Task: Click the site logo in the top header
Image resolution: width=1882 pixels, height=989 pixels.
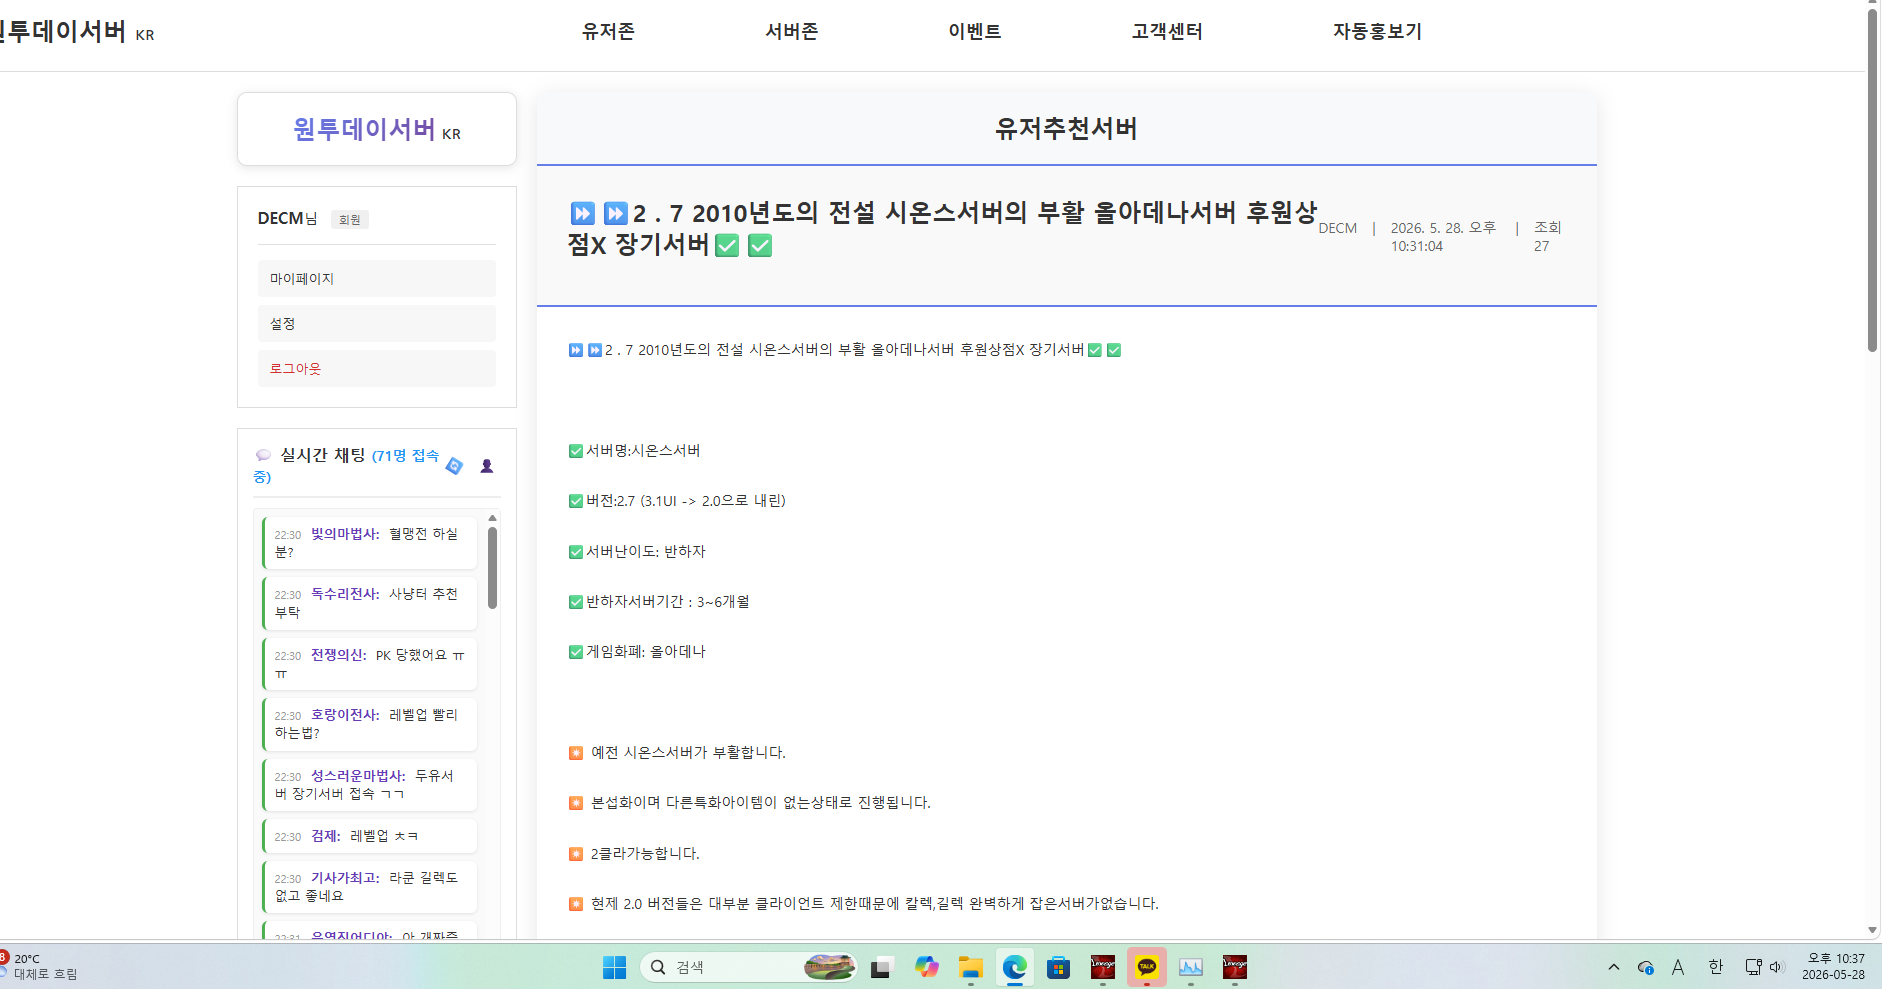Action: coord(75,32)
